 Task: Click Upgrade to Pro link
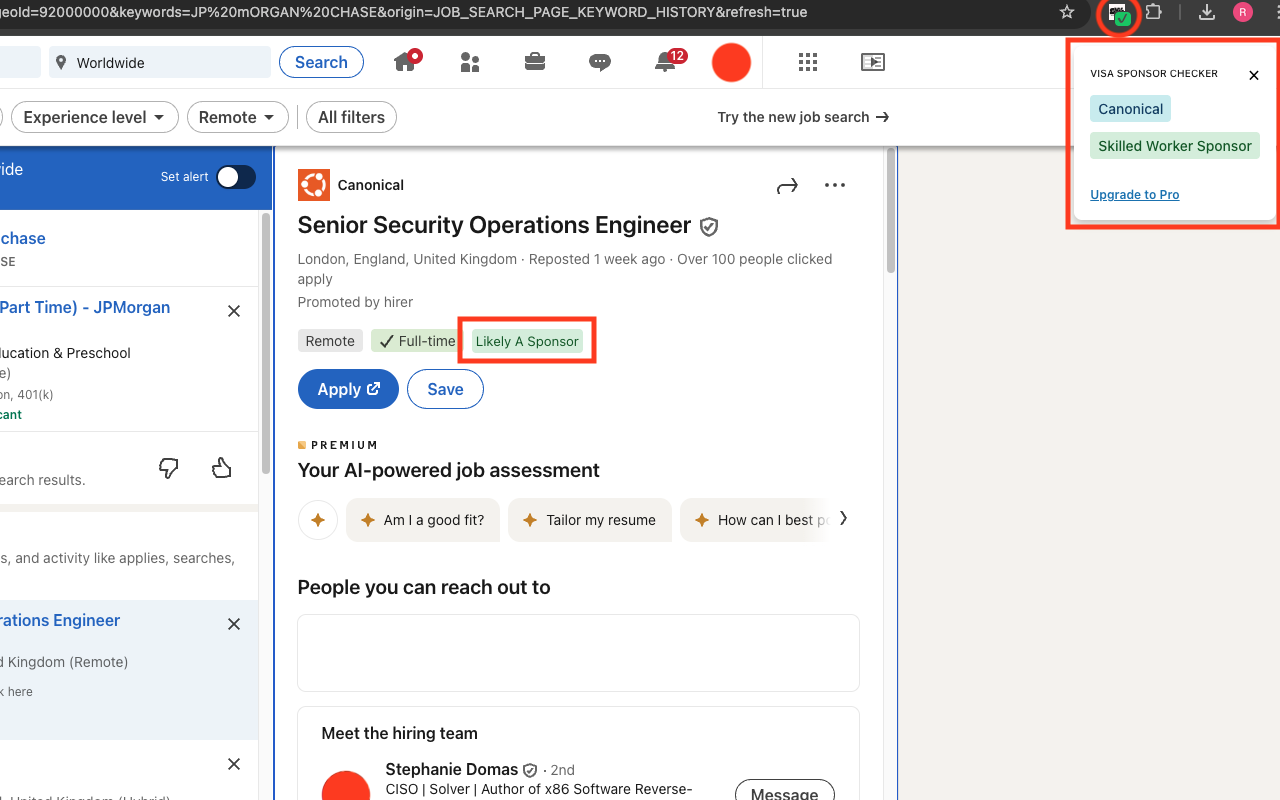(1135, 195)
